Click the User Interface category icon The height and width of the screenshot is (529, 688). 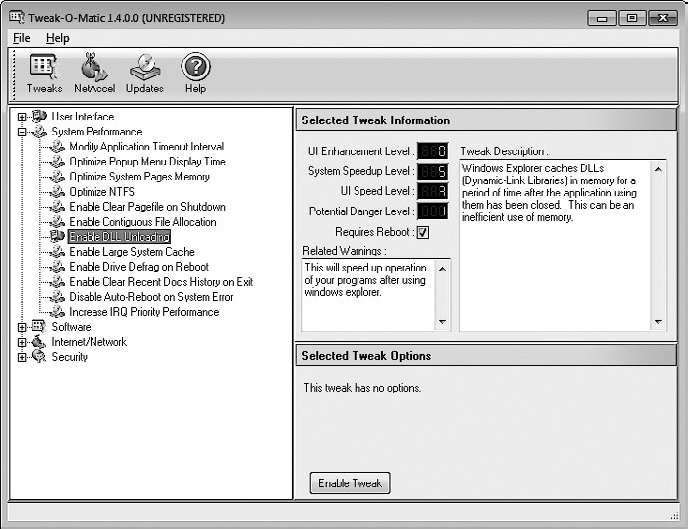tap(39, 116)
